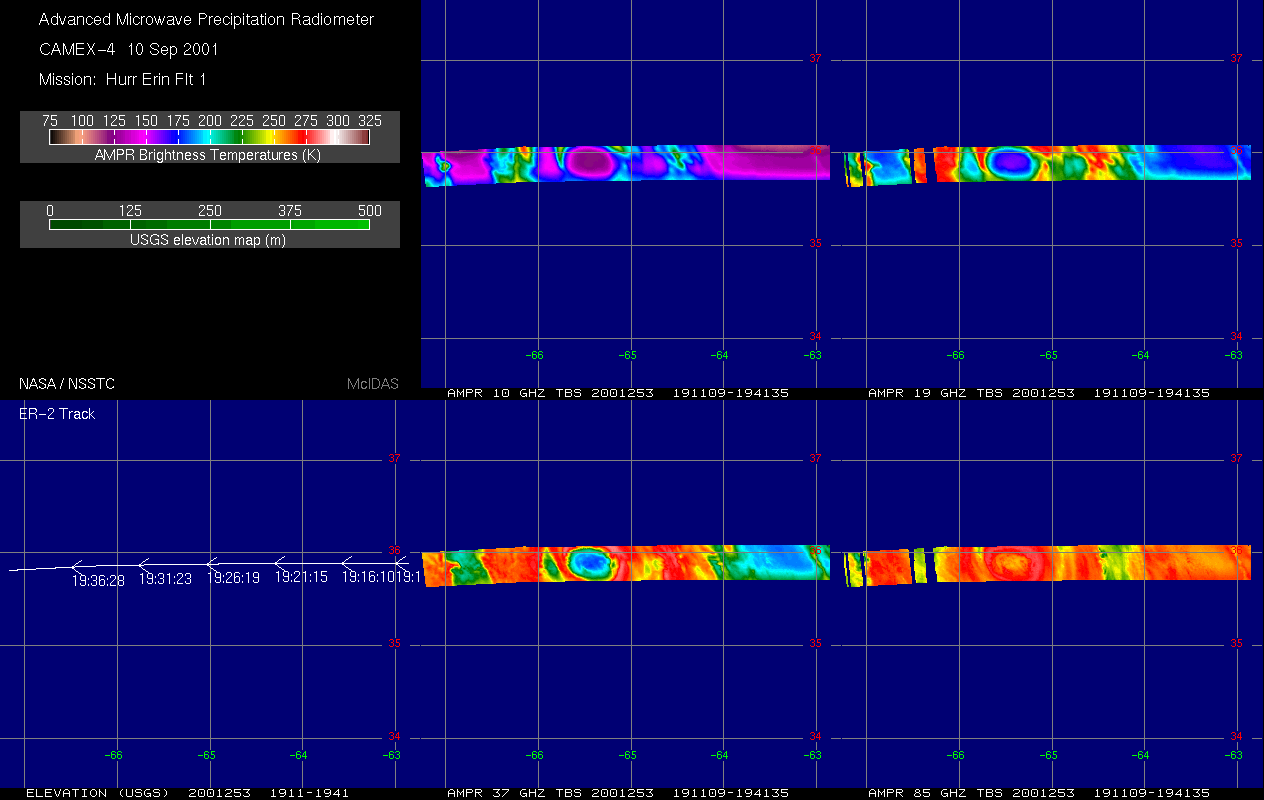The image size is (1264, 800).
Task: Select the 19:36:28 timestamp on the ER-2 track
Action: click(98, 580)
